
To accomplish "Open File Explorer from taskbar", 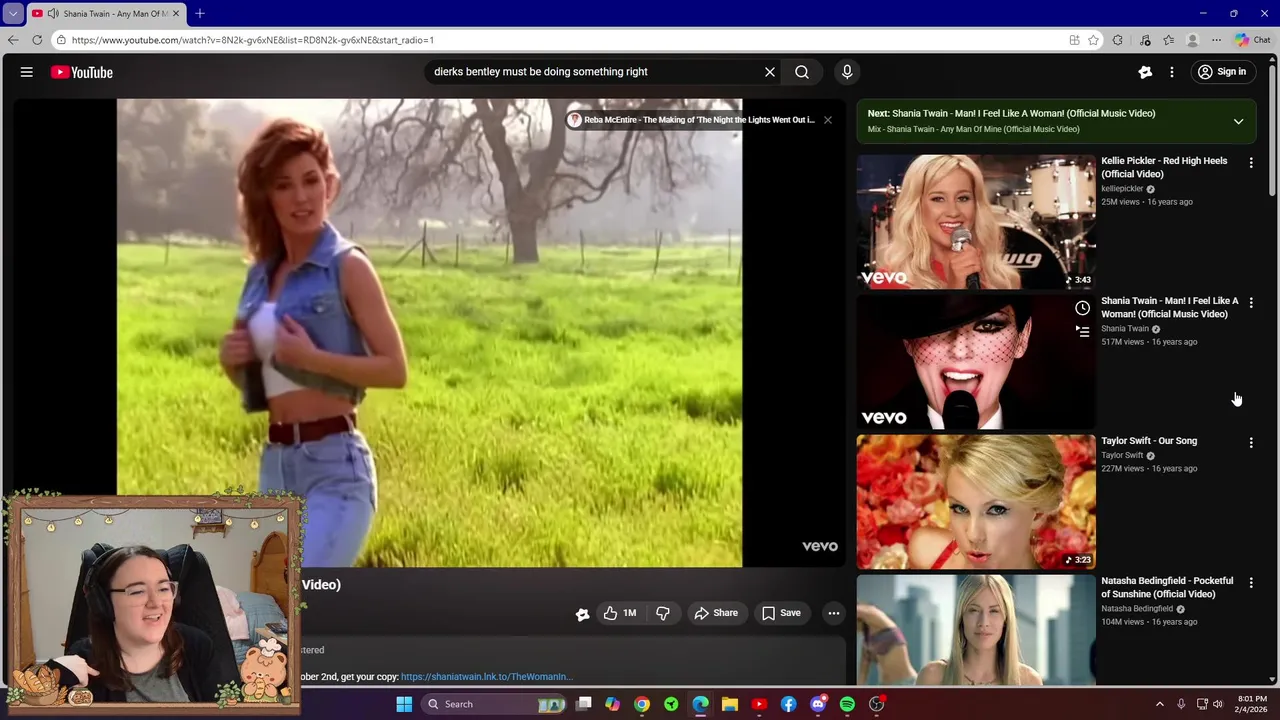I will coord(730,704).
